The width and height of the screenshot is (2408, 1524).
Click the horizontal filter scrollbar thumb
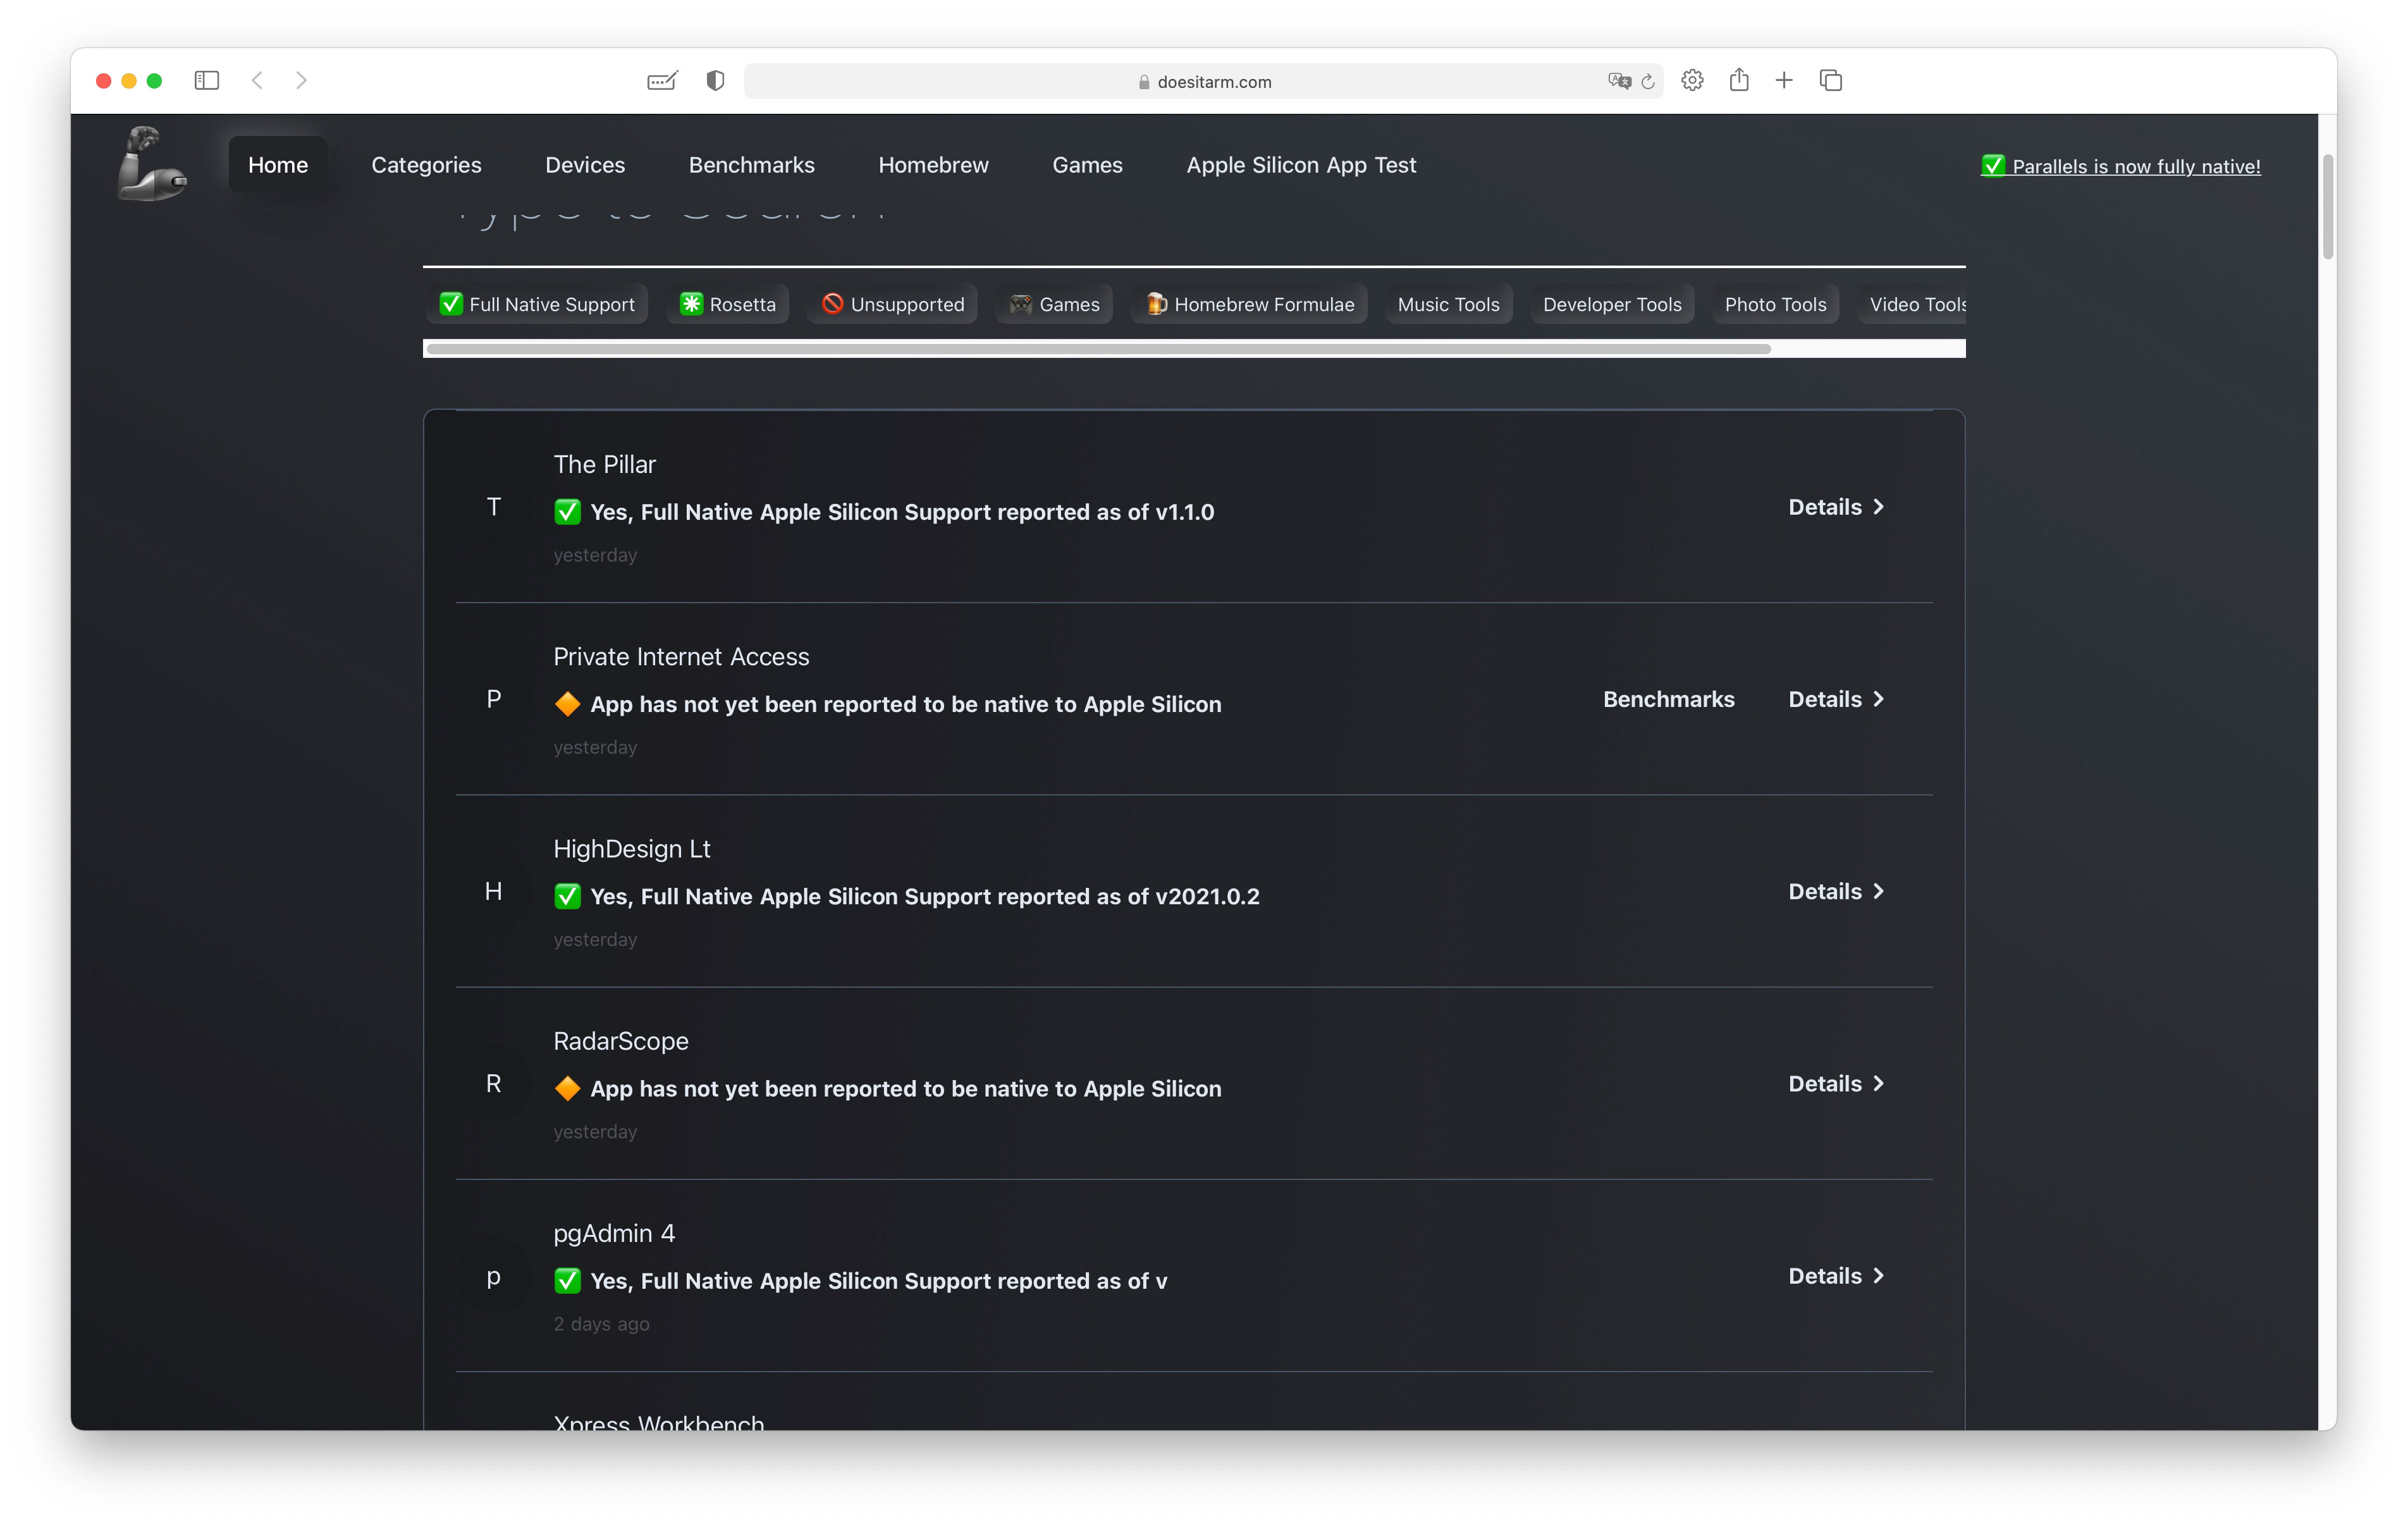pos(1098,349)
